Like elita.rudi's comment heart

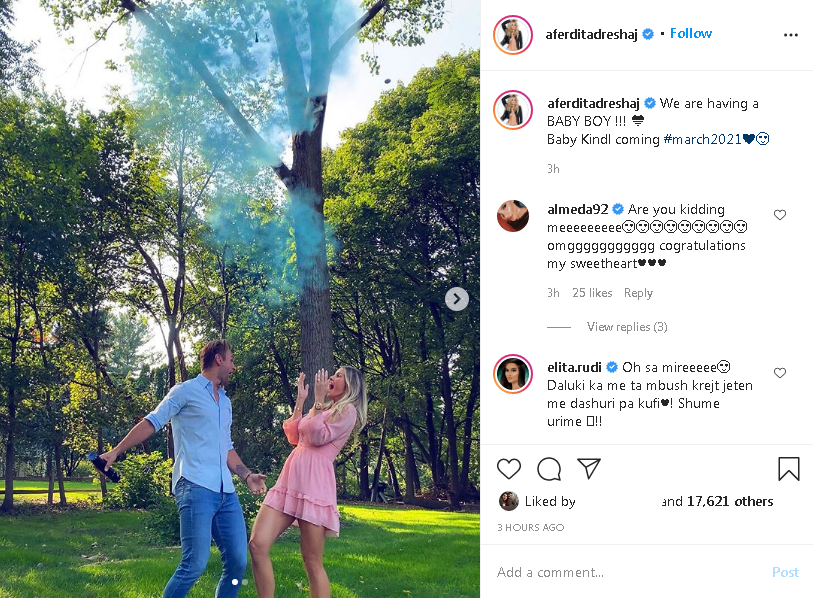pyautogui.click(x=780, y=373)
